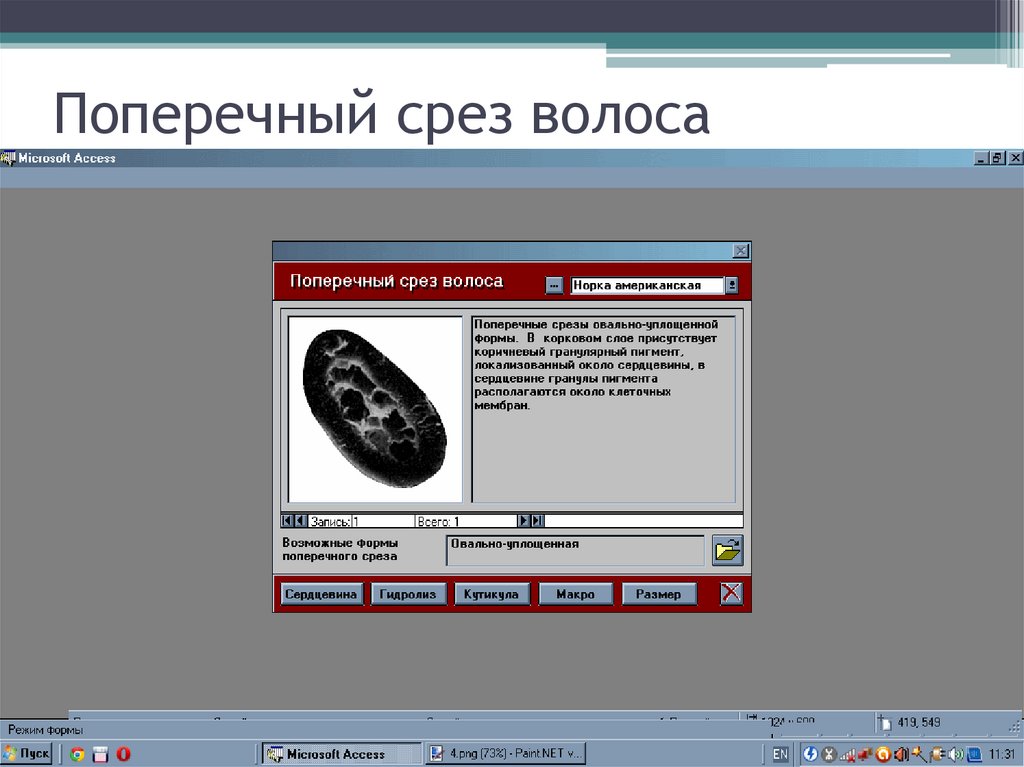Switch to Paint.NET showing 4.png

[505, 753]
